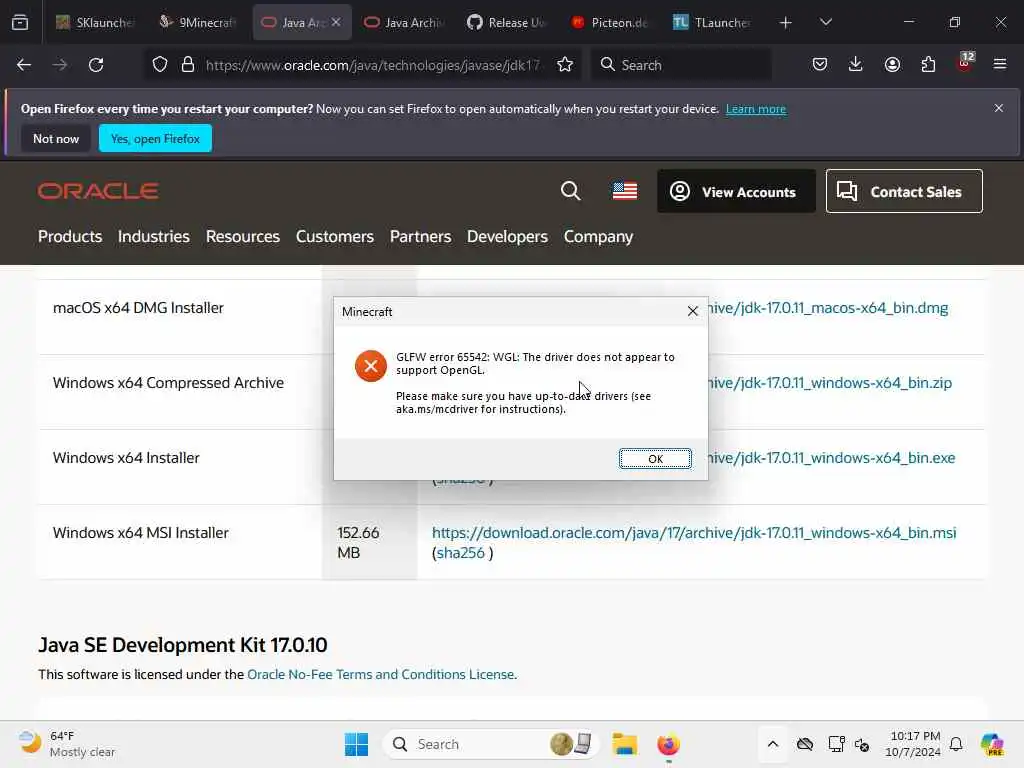Screen dimensions: 1024x768
Task: Click the Not now button
Action: (56, 138)
